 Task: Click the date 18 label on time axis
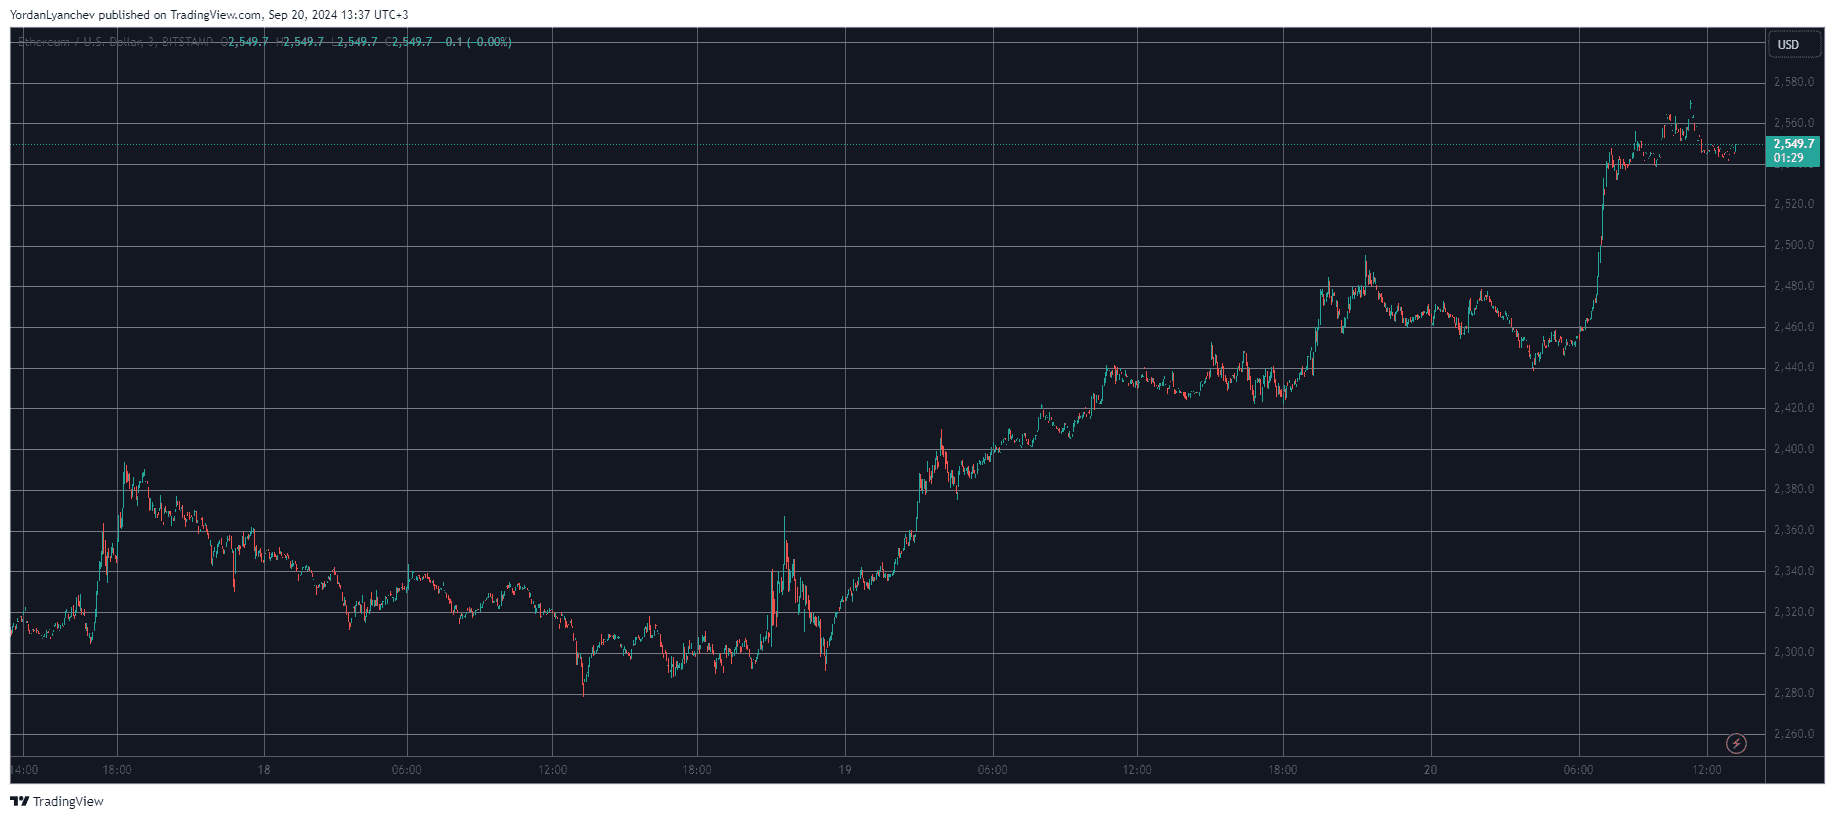point(264,770)
